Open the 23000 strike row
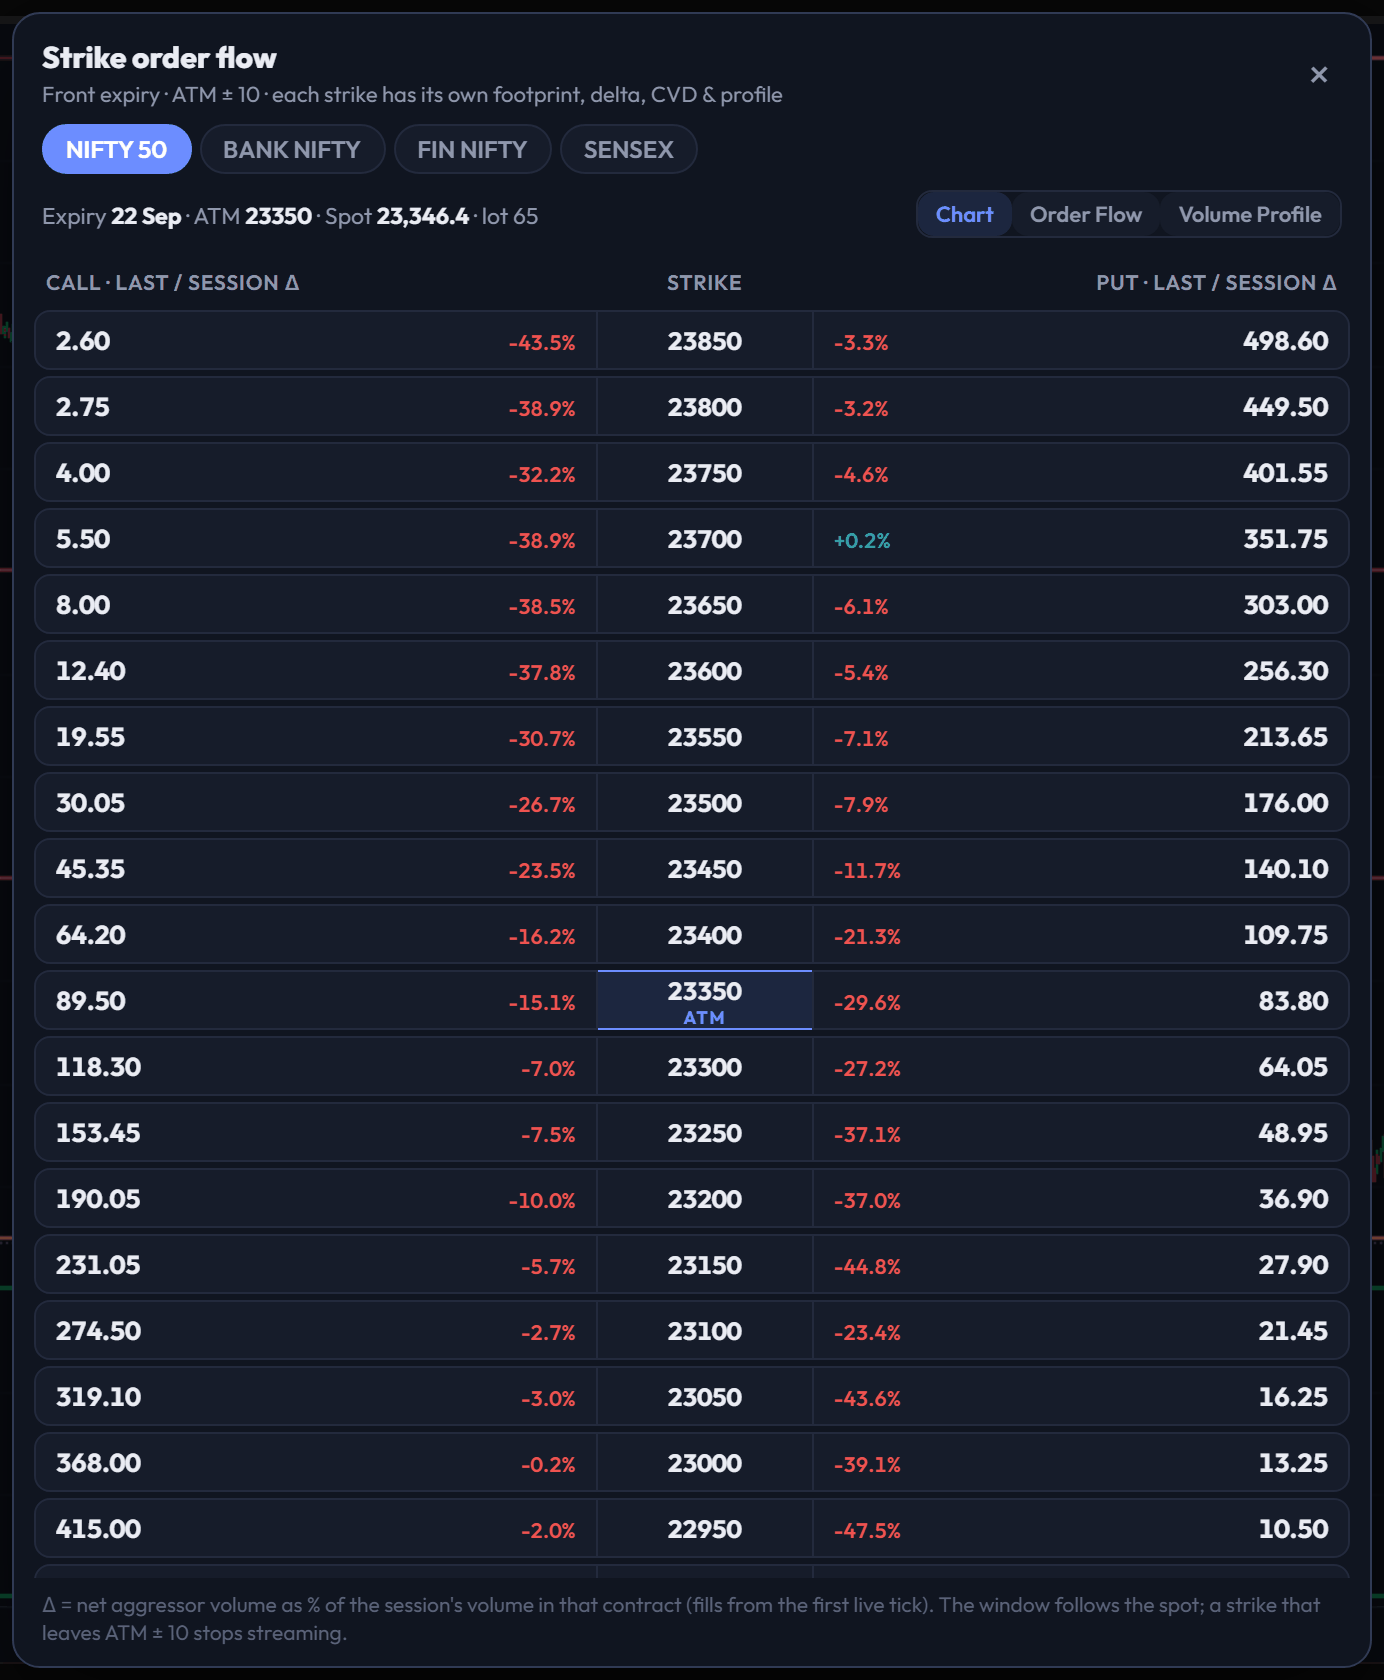Screen dimensions: 1384x1680 [x=692, y=1463]
